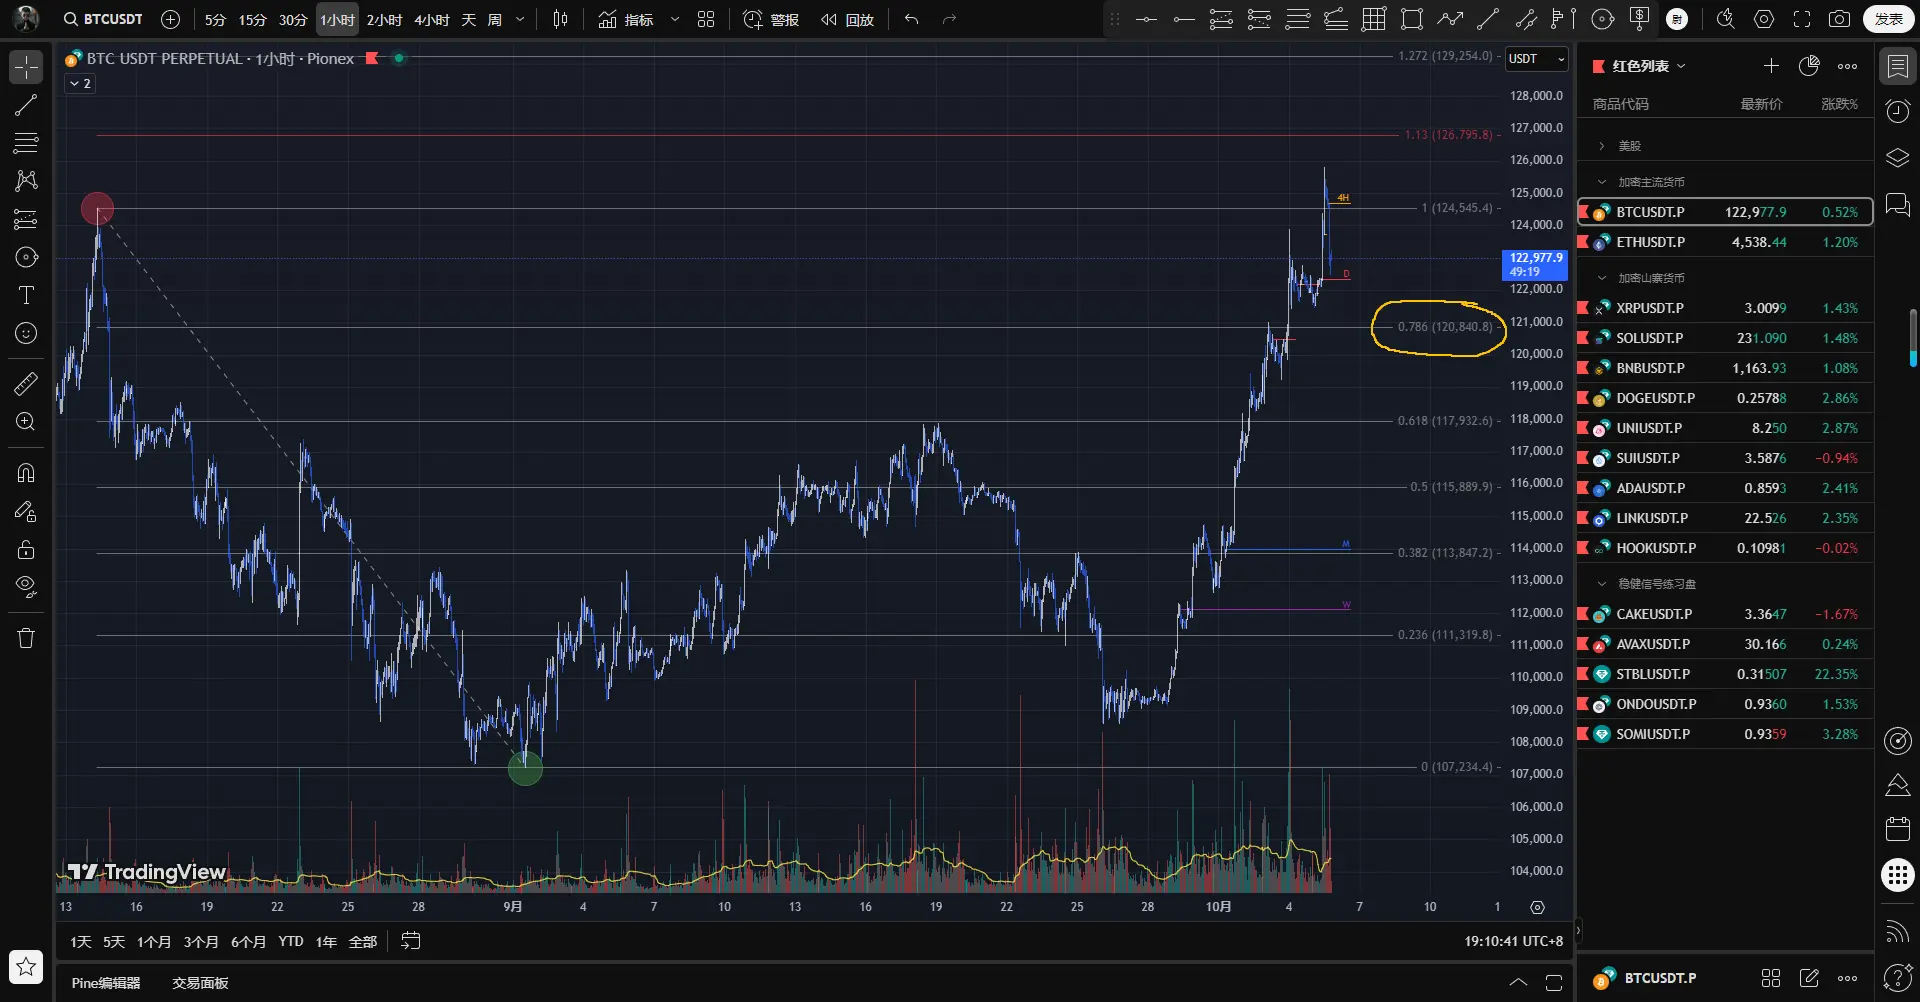Screen dimensions: 1920x1002
Task: Toggle lock all drawings
Action: coord(26,549)
